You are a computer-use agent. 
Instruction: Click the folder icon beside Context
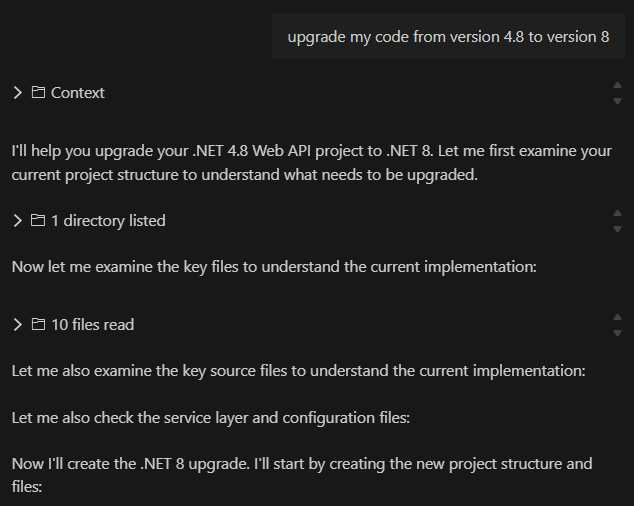coord(38,92)
